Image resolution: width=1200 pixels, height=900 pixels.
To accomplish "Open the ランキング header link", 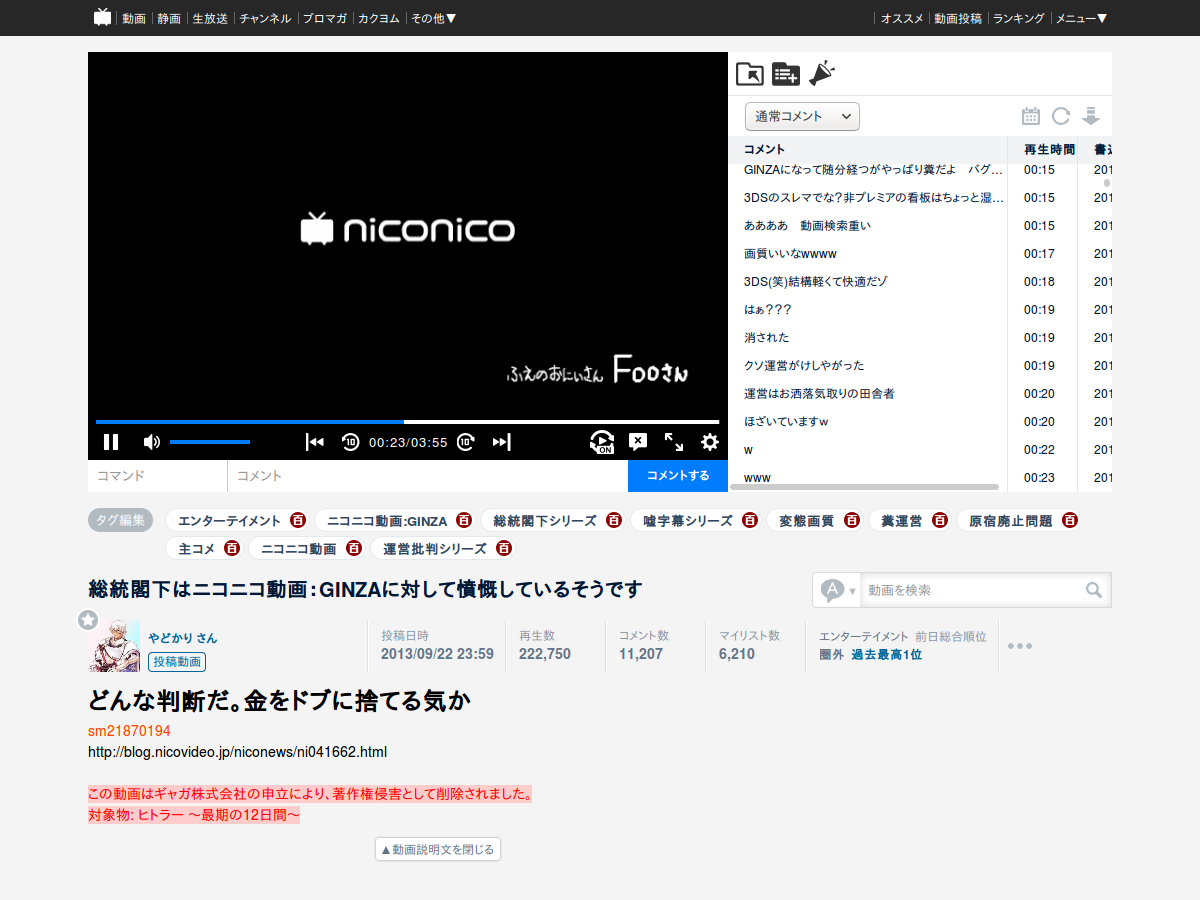I will [1019, 18].
